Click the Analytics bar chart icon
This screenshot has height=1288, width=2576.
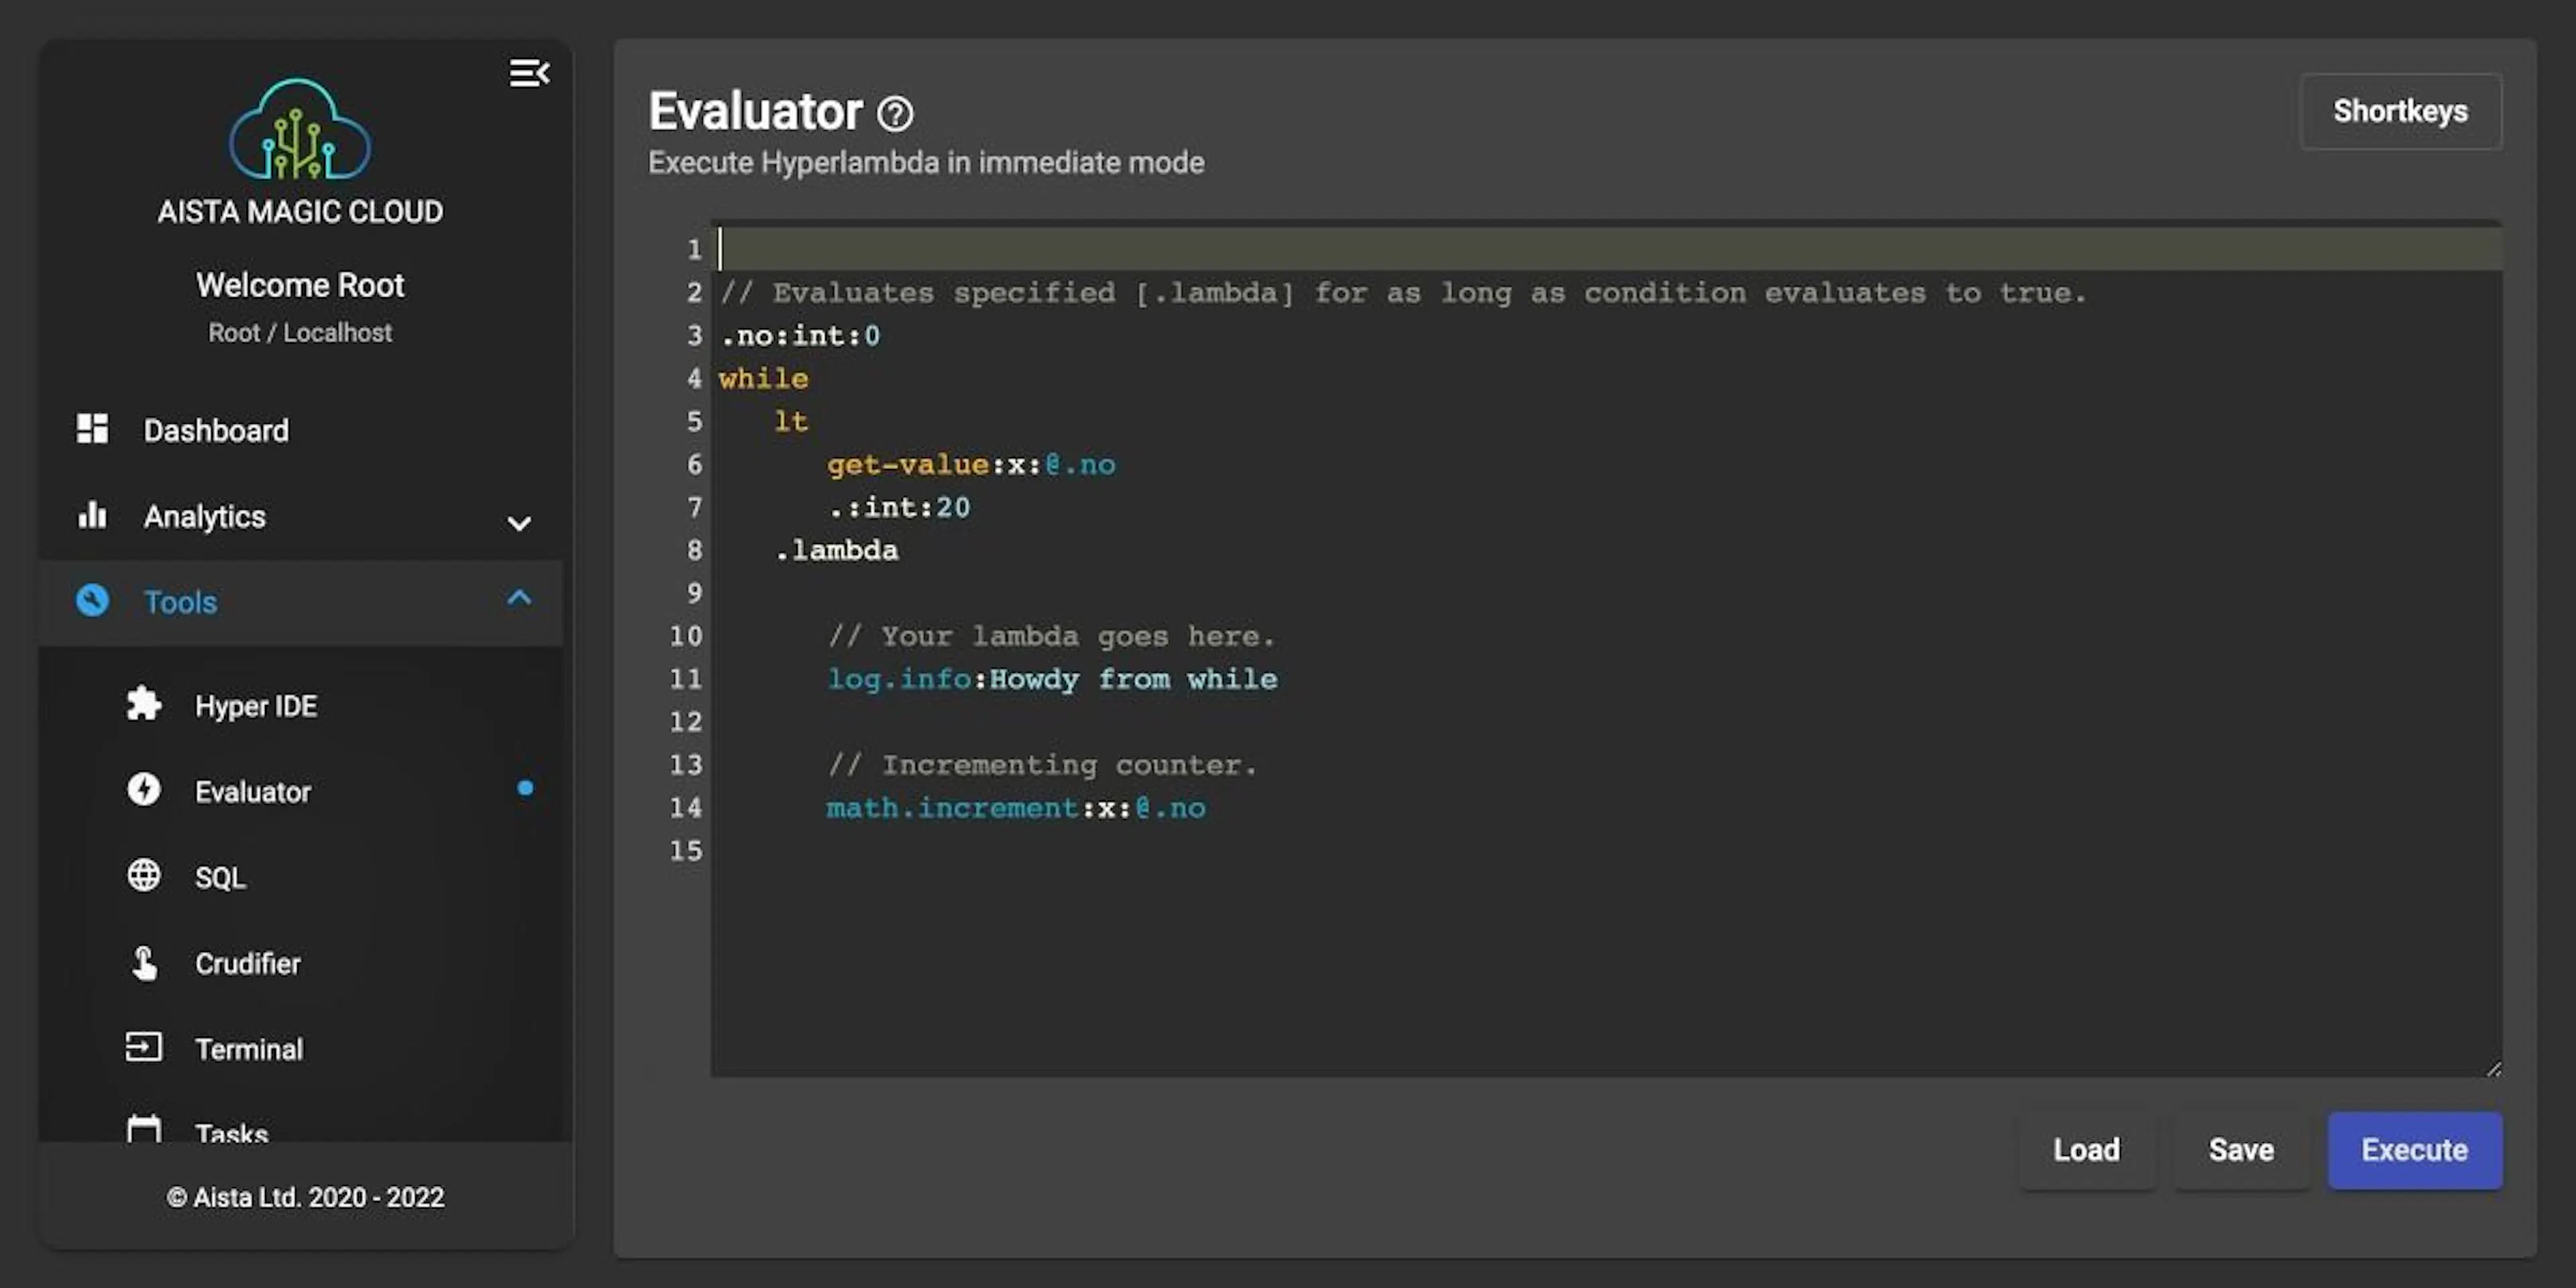pos(93,515)
